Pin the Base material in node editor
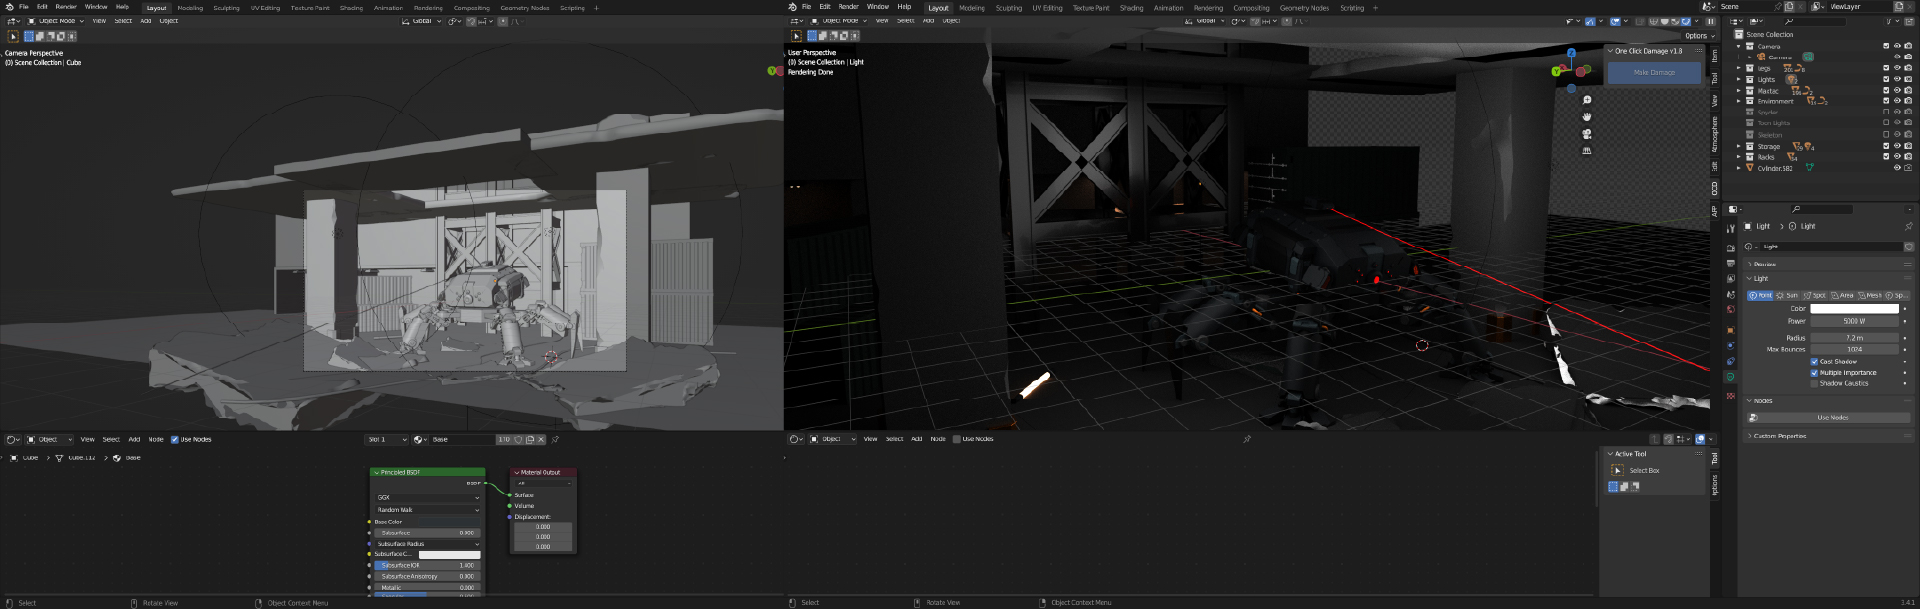This screenshot has height=609, width=1920. [555, 439]
